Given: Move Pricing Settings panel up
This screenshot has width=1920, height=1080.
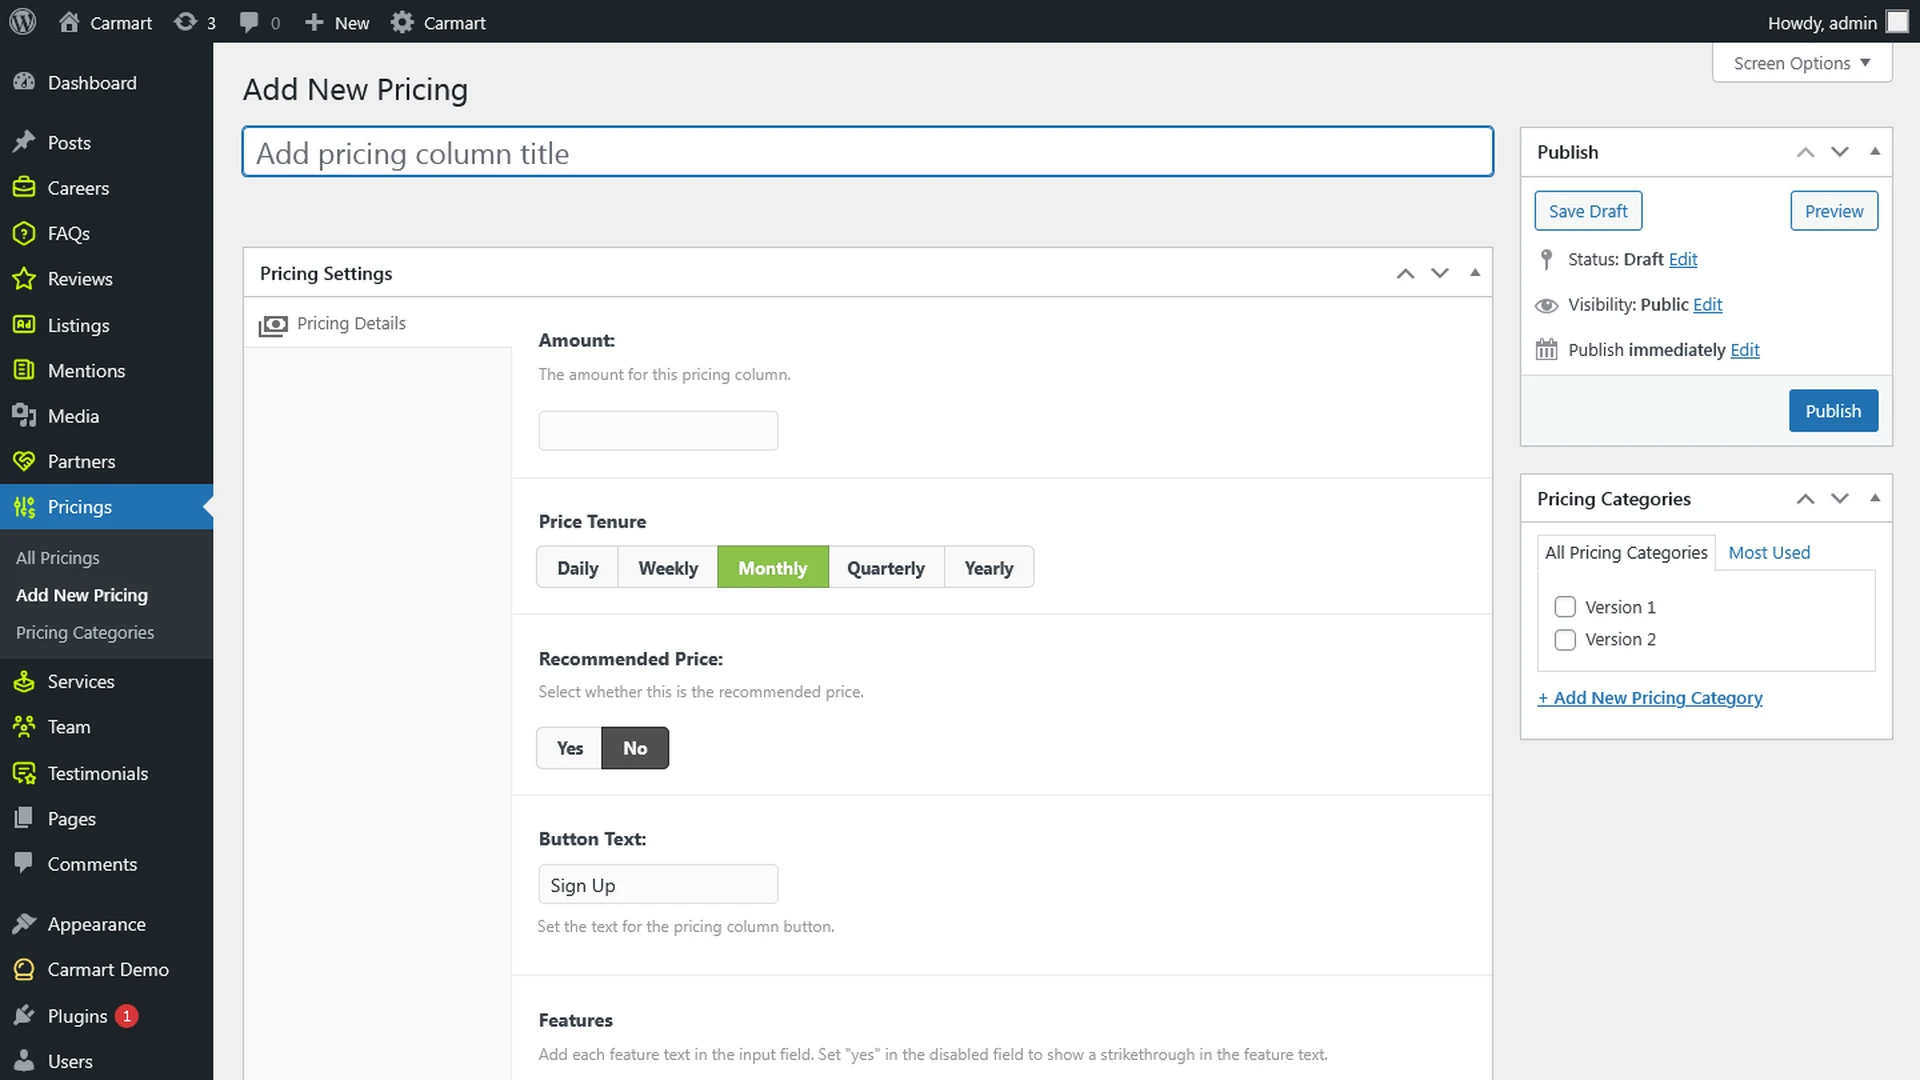Looking at the screenshot, I should 1405,273.
